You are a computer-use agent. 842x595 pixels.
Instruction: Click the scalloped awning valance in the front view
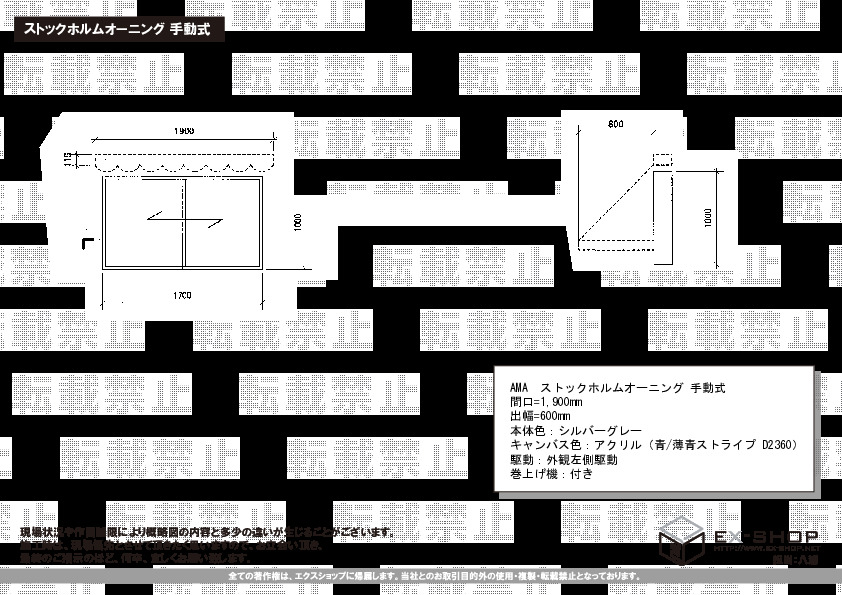(182, 160)
